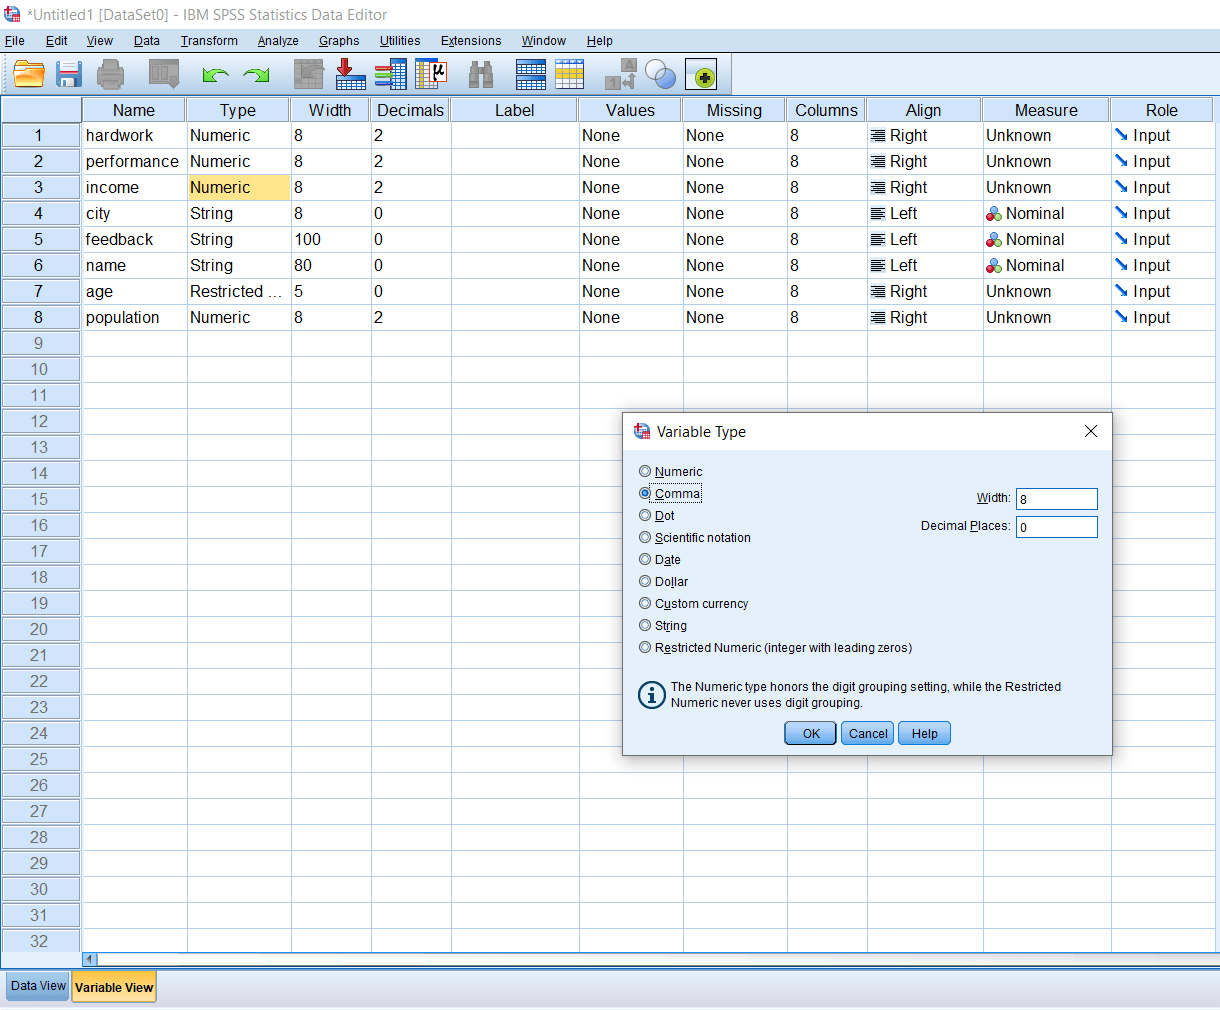Open the Graphs menu
The image size is (1220, 1010).
[339, 41]
